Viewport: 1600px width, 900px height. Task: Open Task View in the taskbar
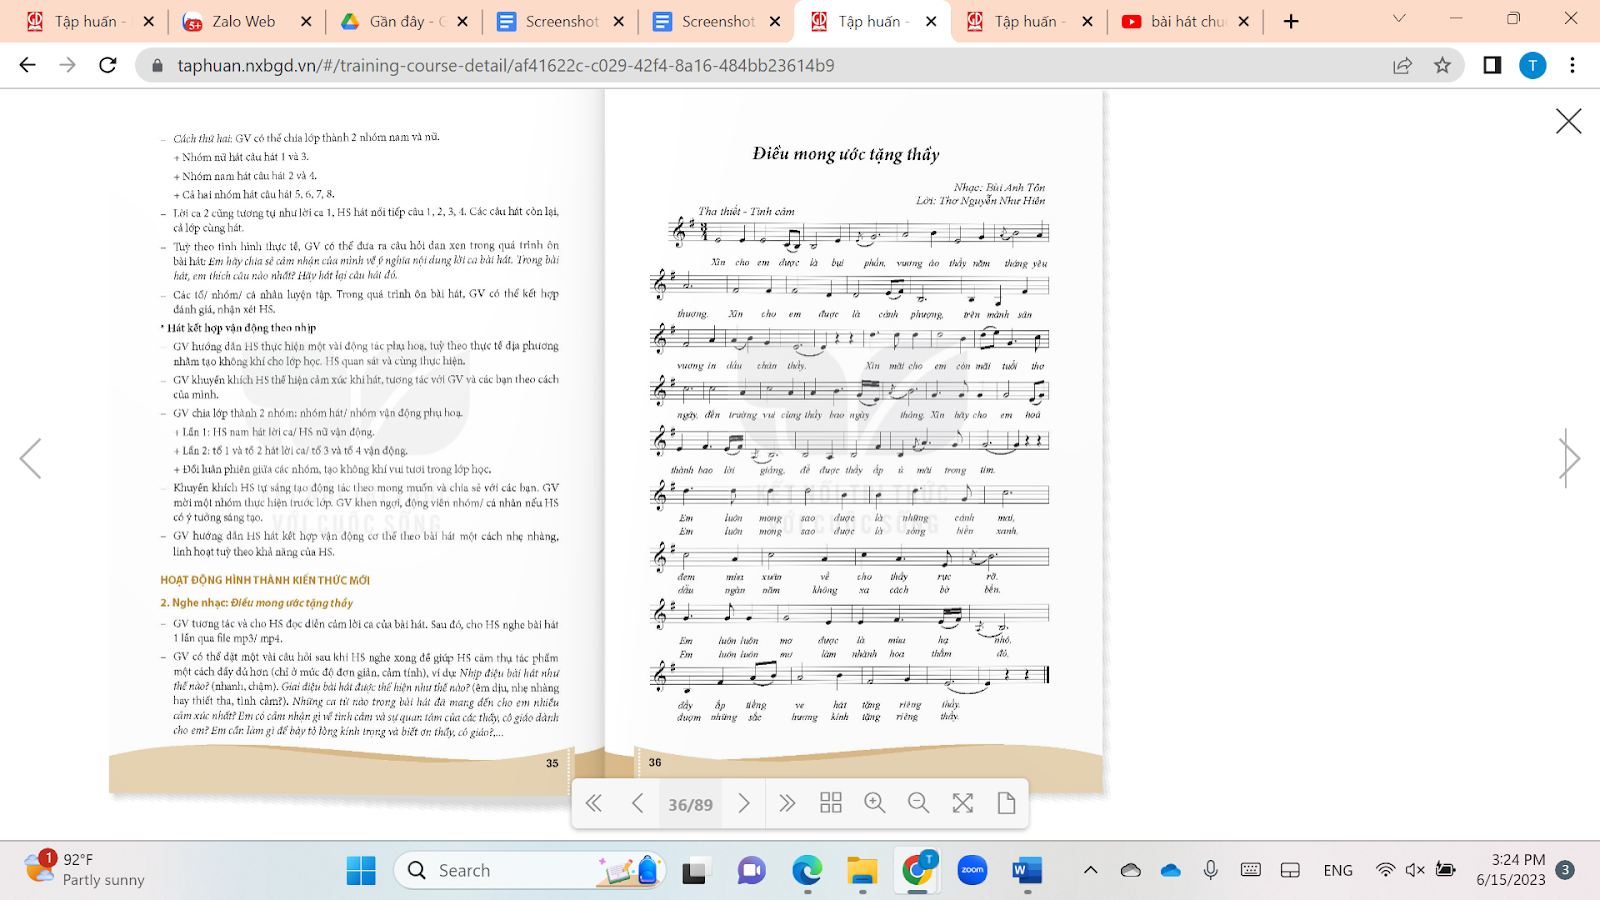coord(694,870)
